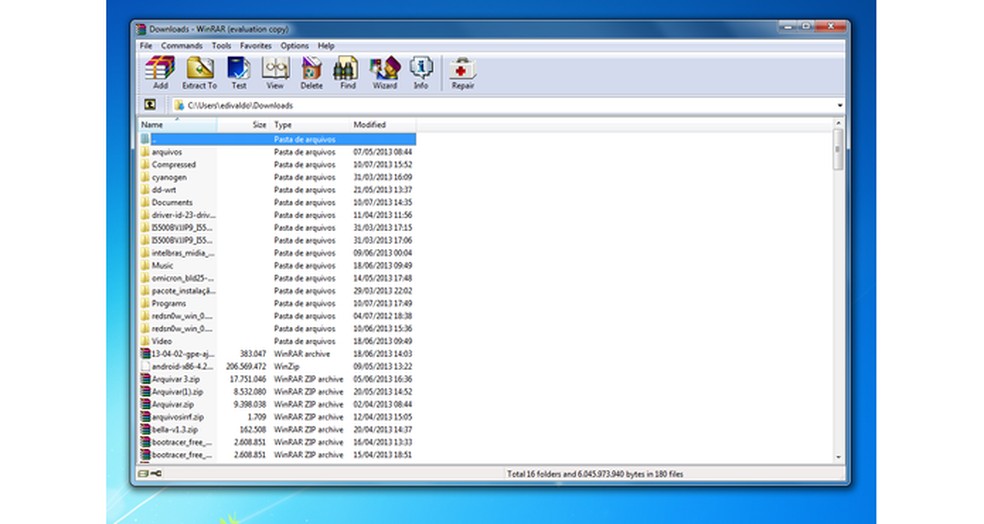
Task: Select the intelbras_midia_... folder
Action: point(183,253)
